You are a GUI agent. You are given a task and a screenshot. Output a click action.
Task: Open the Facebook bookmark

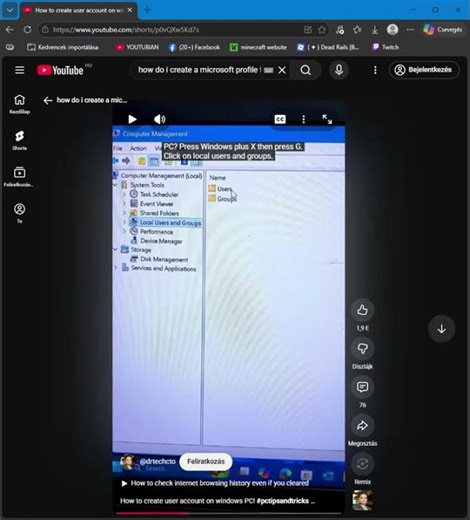(194, 47)
